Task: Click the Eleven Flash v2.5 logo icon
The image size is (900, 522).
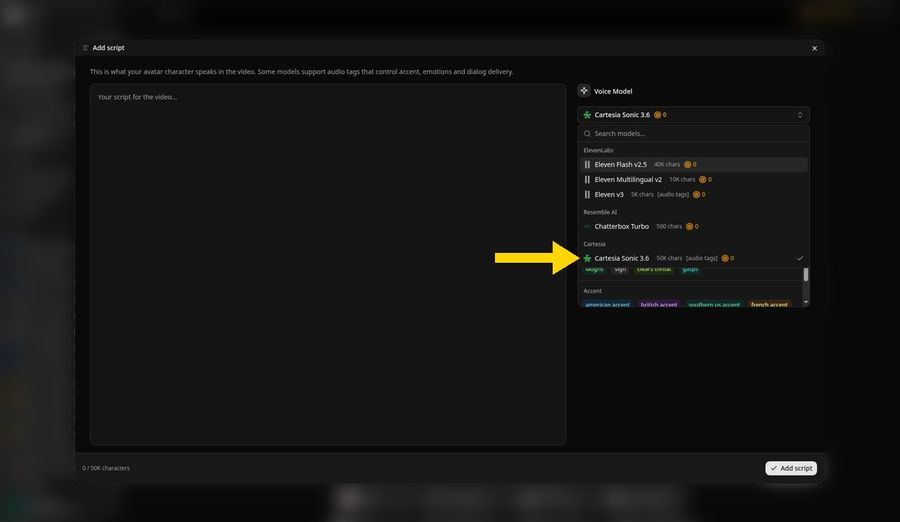Action: tap(587, 164)
